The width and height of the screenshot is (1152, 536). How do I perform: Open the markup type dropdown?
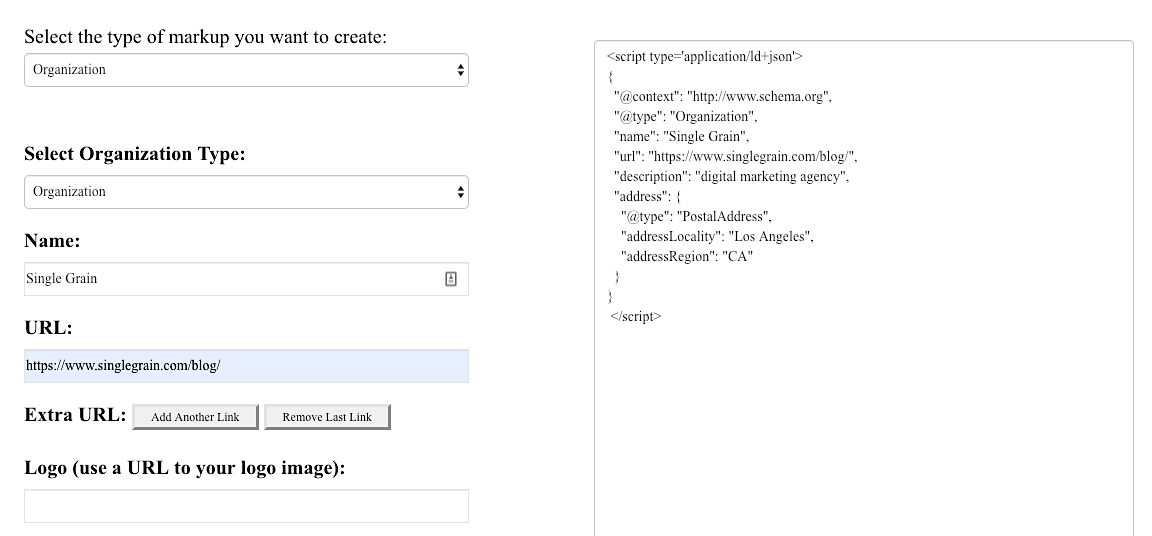(246, 70)
